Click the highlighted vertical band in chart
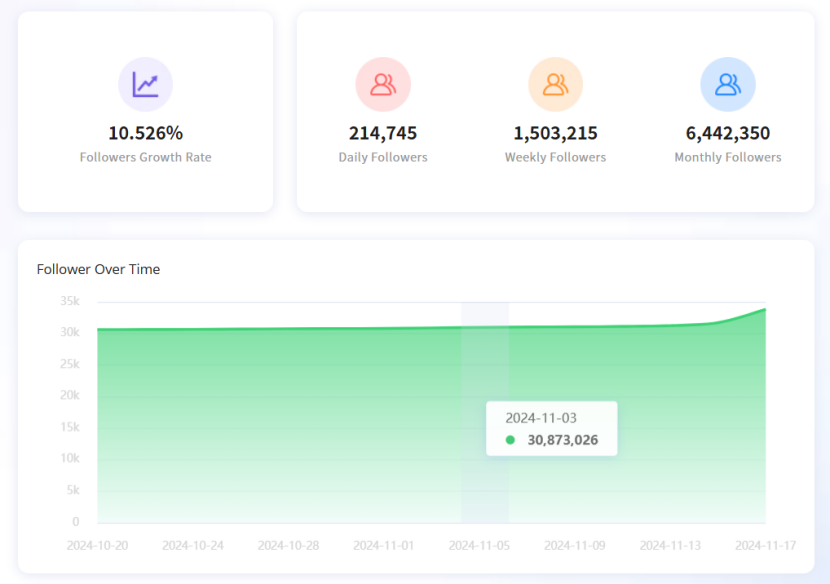The width and height of the screenshot is (830, 584). pos(485,413)
